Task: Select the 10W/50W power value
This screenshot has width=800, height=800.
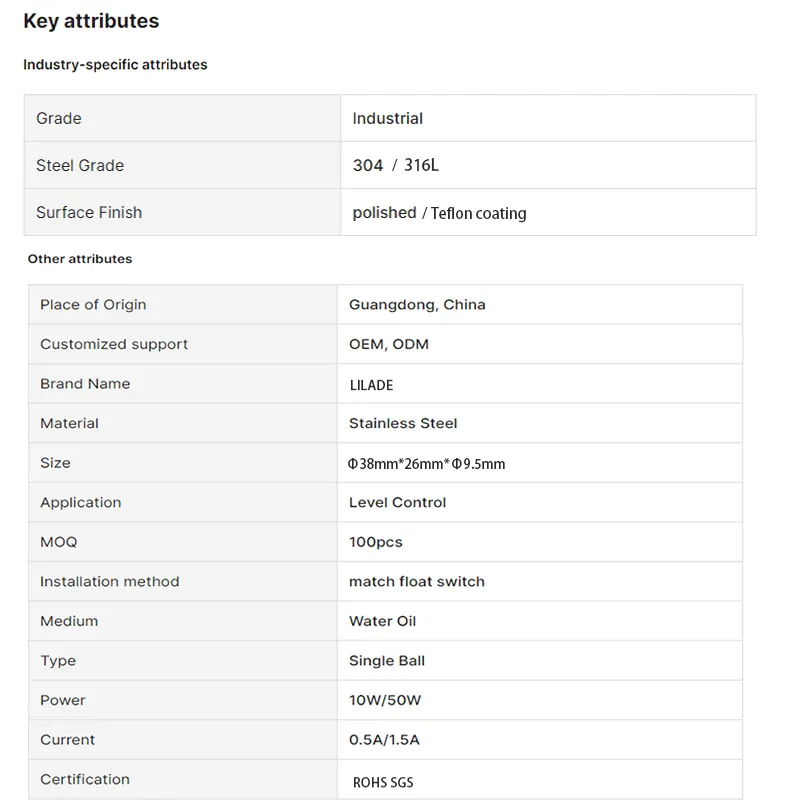Action: (385, 700)
